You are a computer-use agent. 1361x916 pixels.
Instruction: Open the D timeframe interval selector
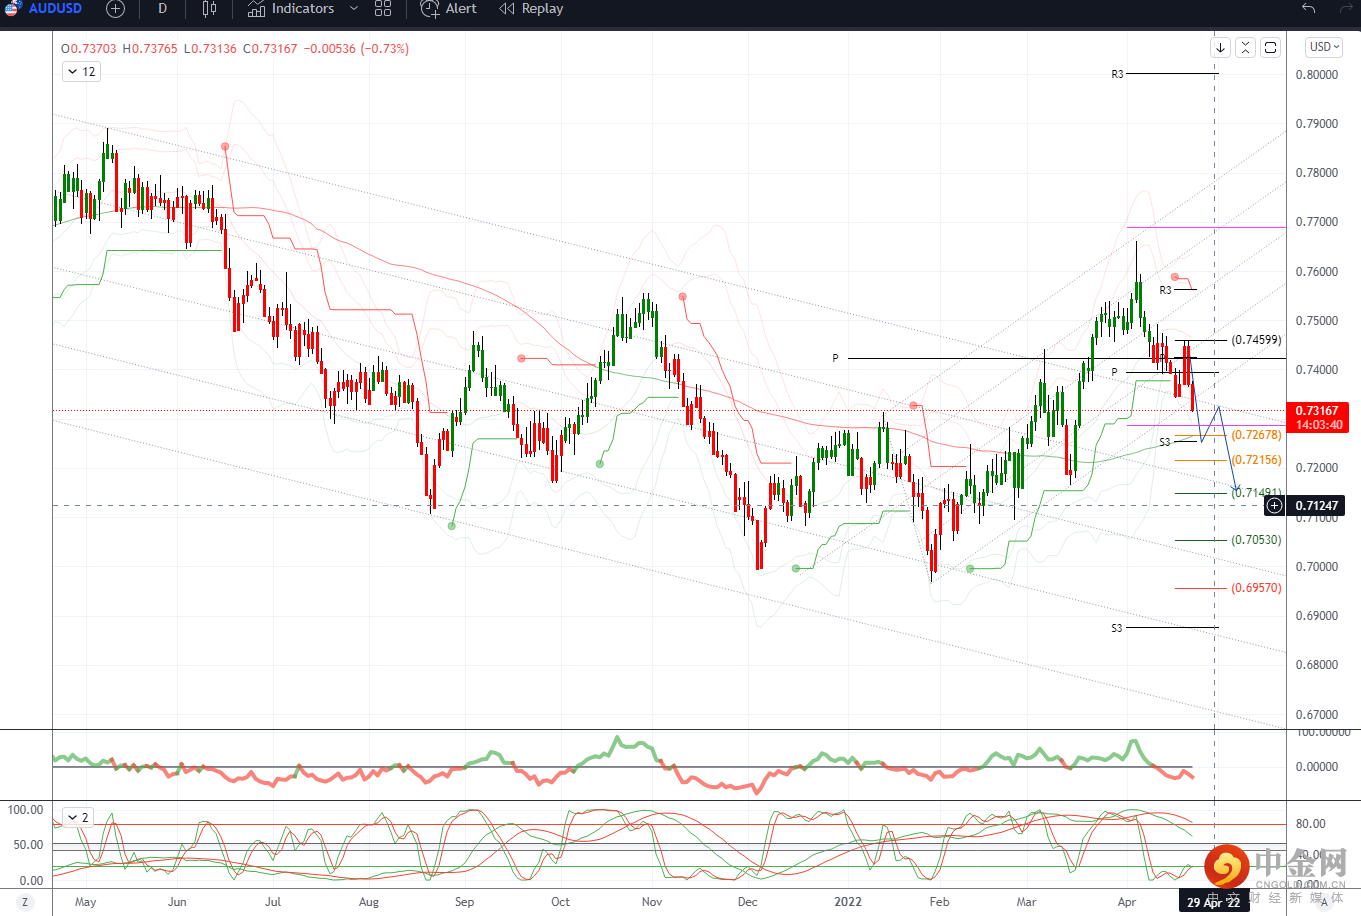162,9
